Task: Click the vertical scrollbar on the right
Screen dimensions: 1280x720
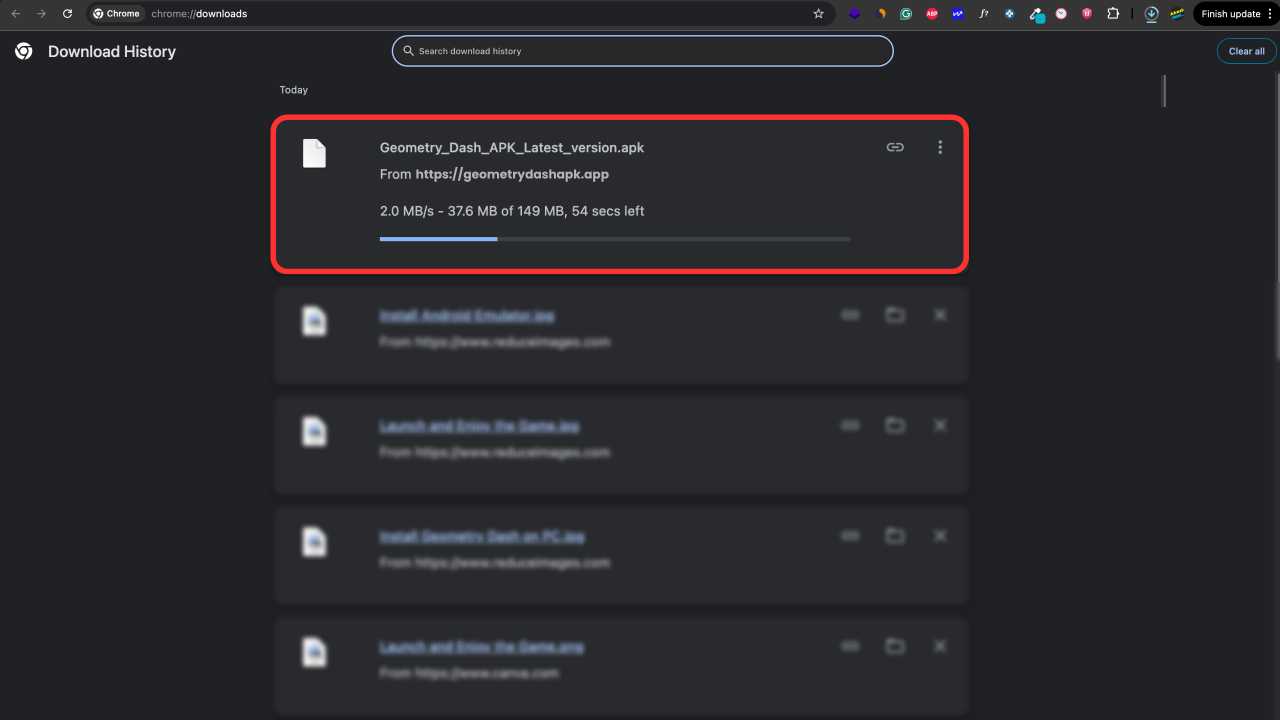Action: click(1164, 90)
